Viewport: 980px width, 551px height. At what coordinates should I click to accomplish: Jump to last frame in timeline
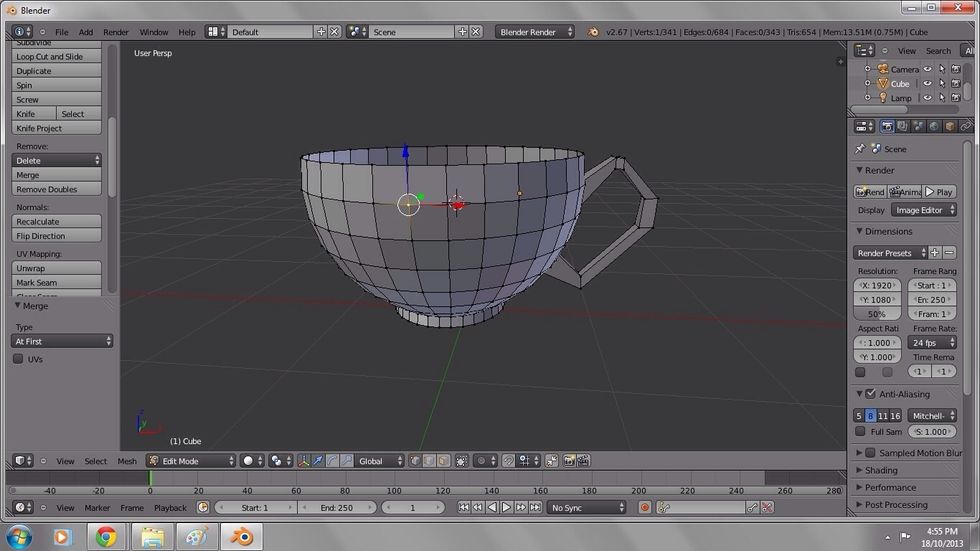pyautogui.click(x=535, y=508)
